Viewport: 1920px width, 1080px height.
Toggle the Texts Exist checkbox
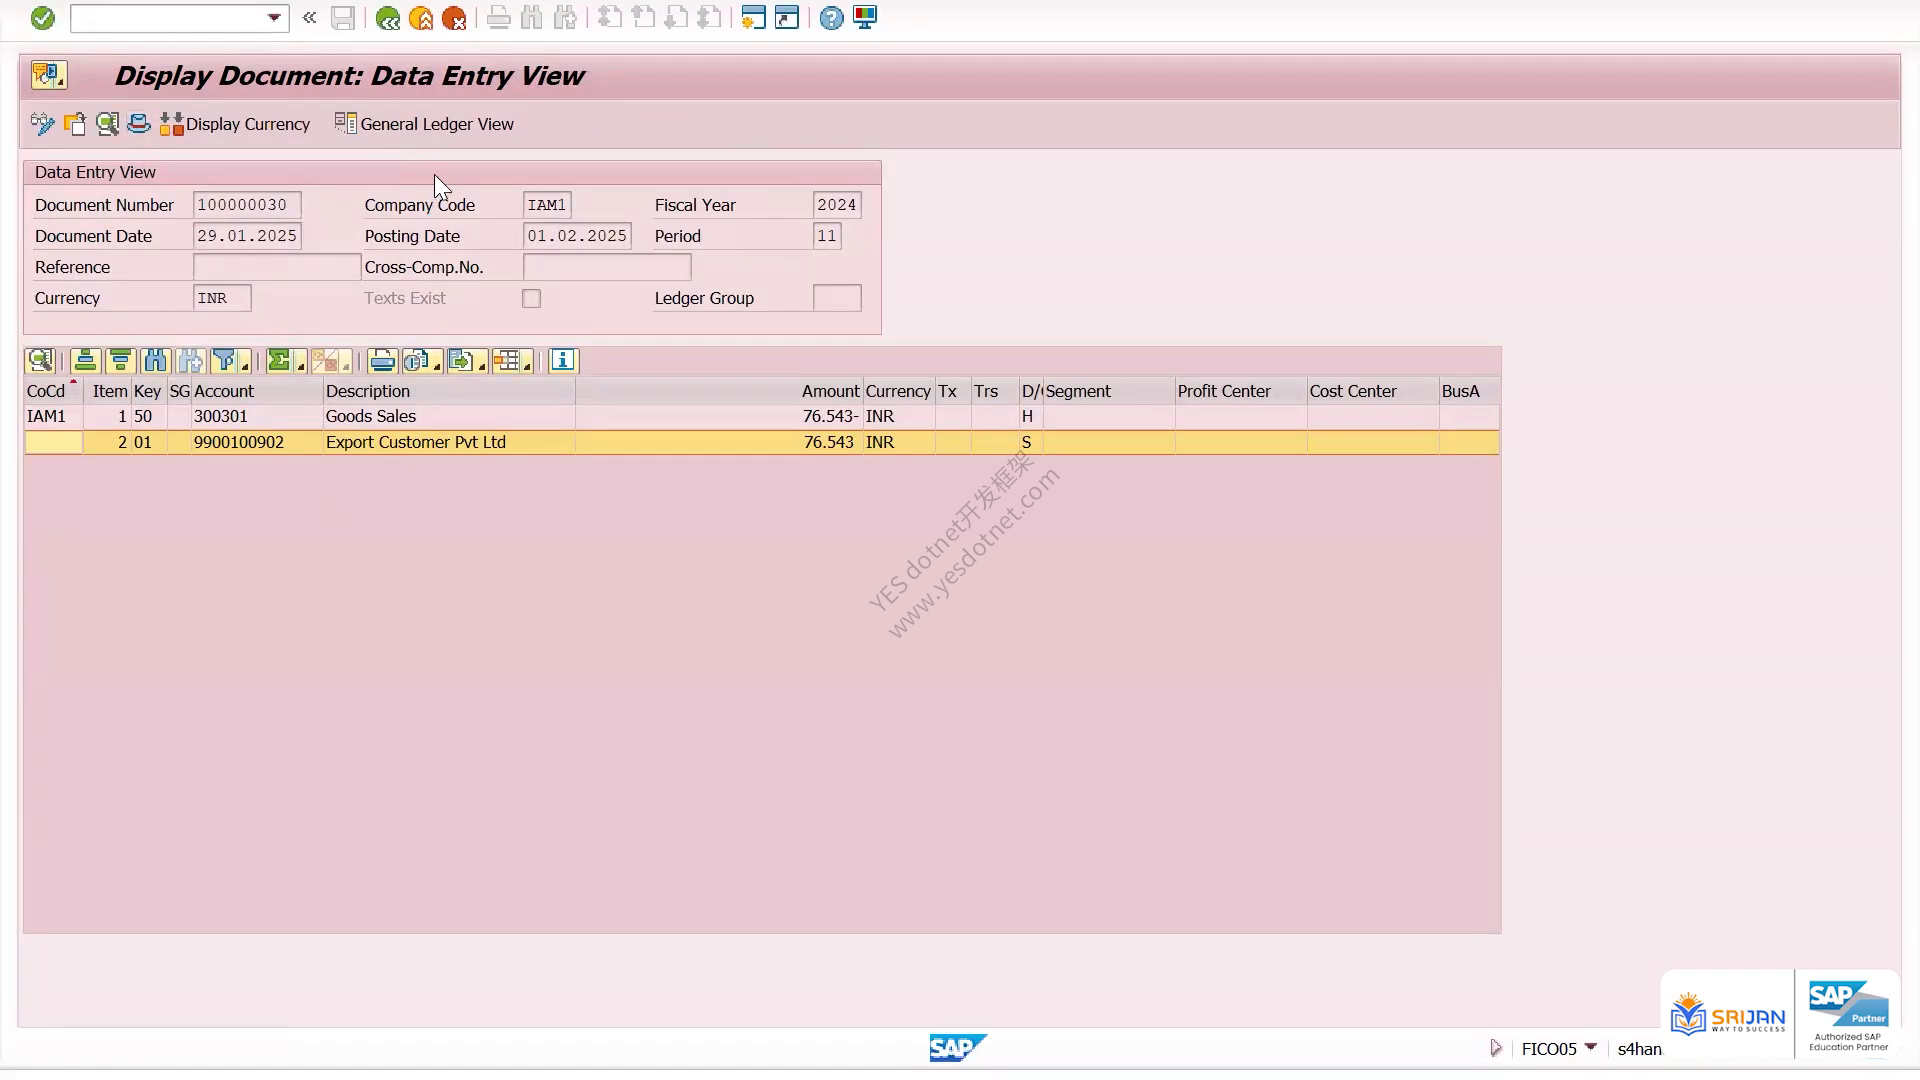pos(532,298)
